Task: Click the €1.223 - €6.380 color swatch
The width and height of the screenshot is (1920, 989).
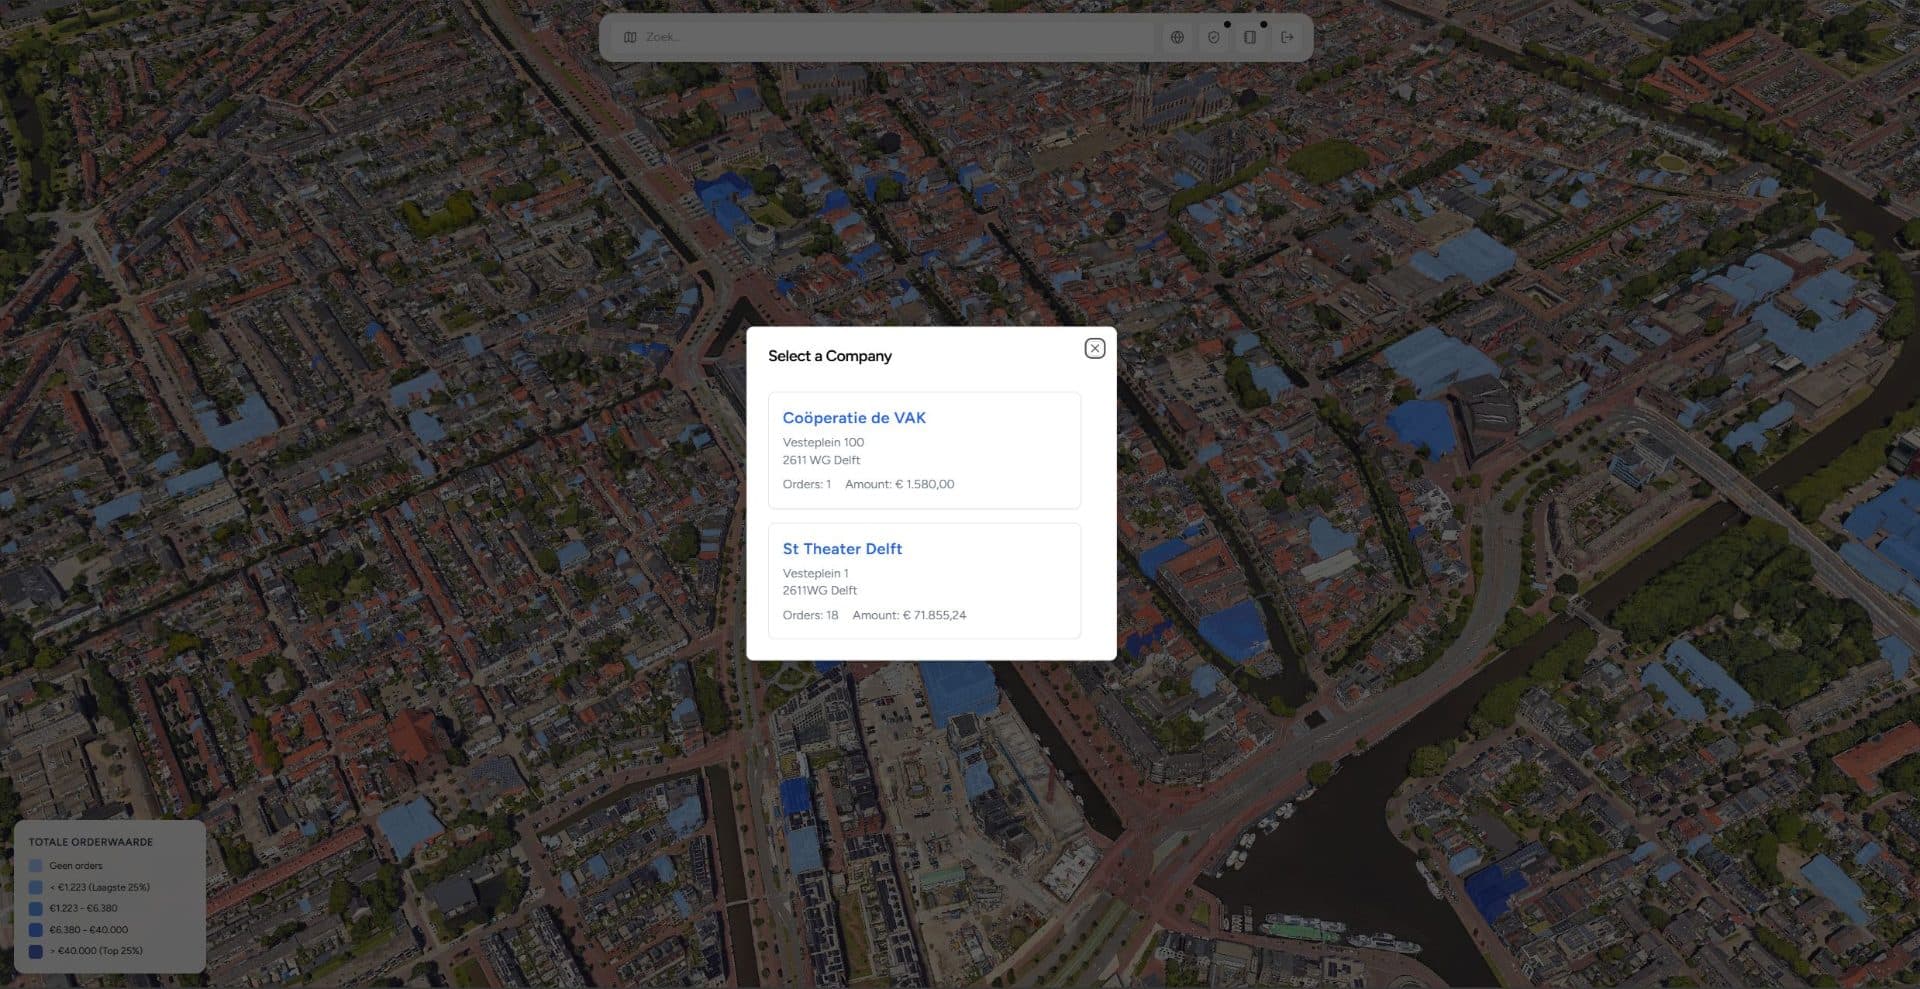Action: 35,908
